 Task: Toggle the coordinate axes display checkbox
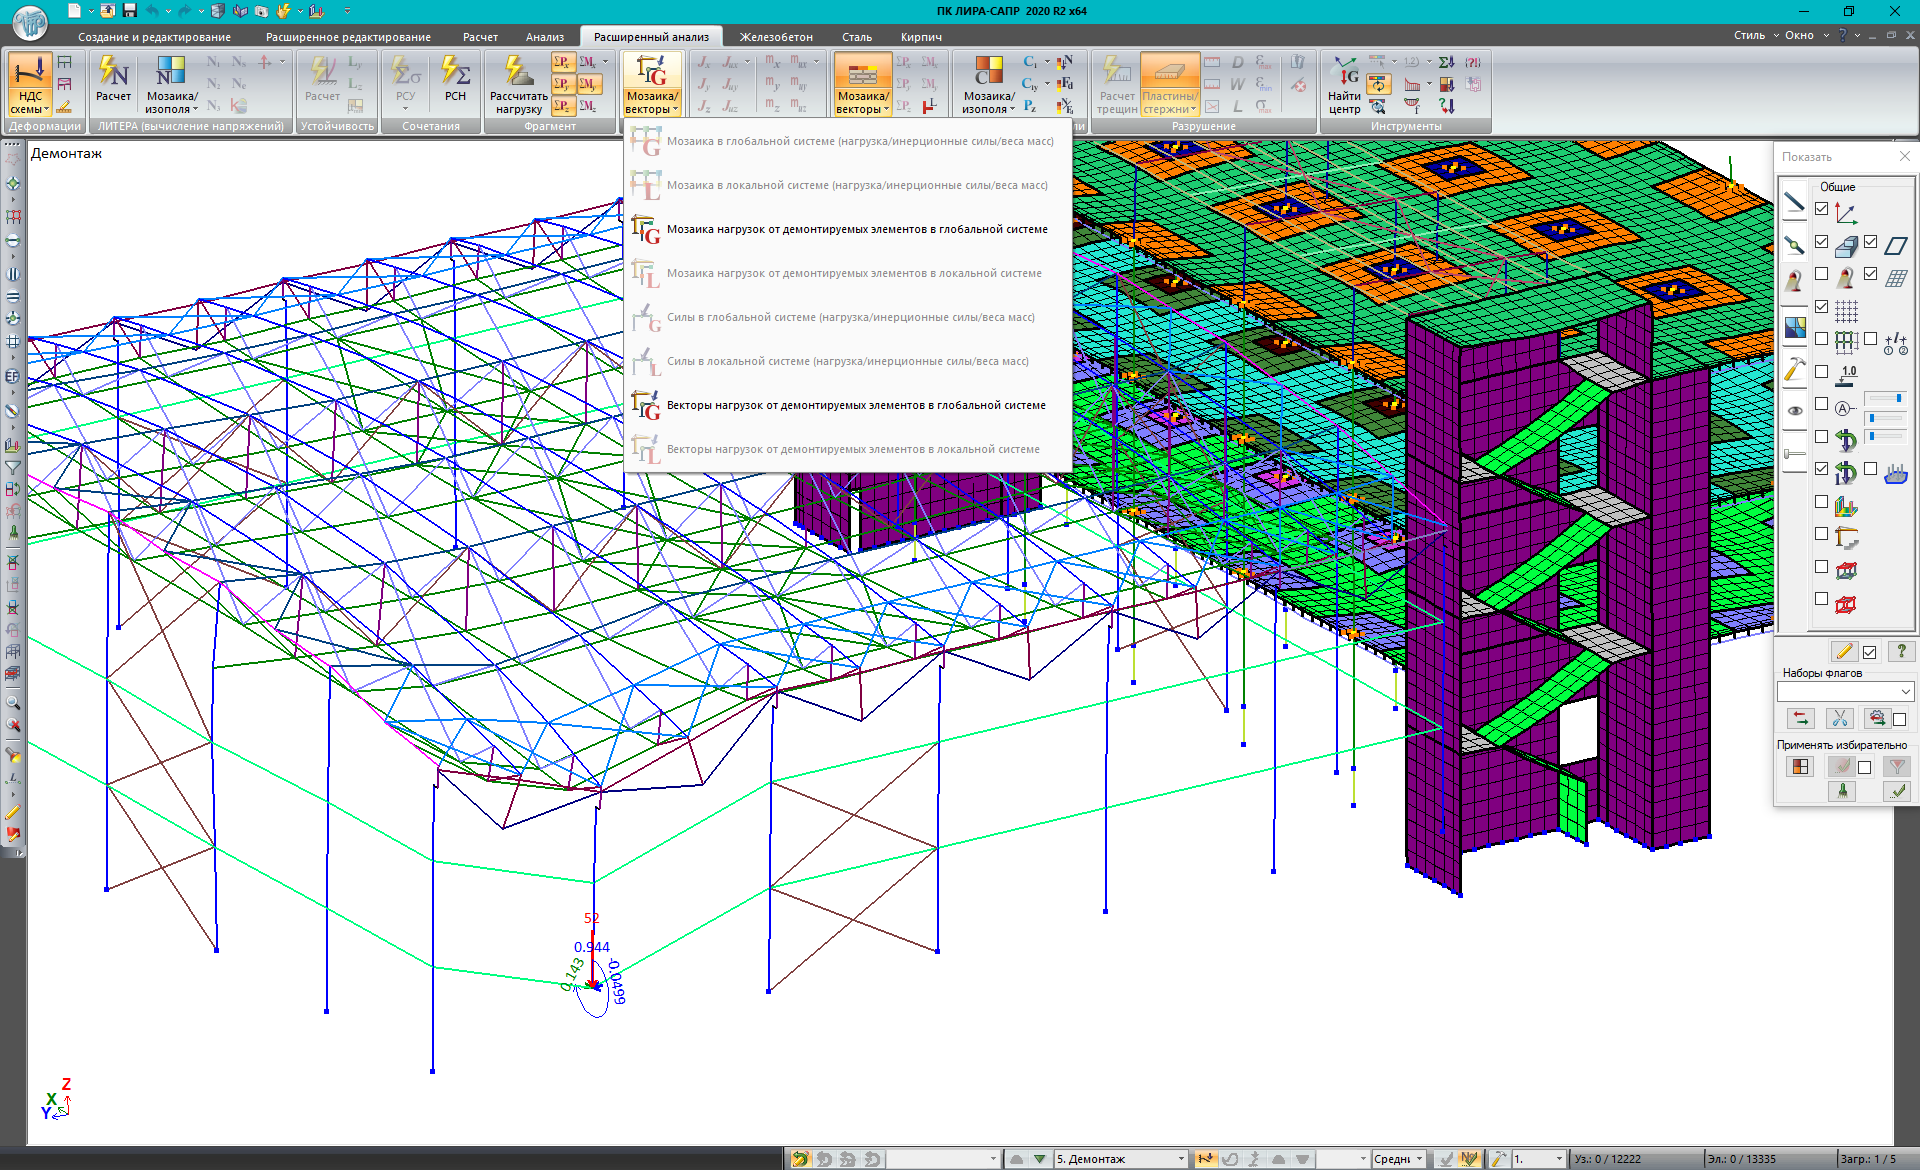1821,210
